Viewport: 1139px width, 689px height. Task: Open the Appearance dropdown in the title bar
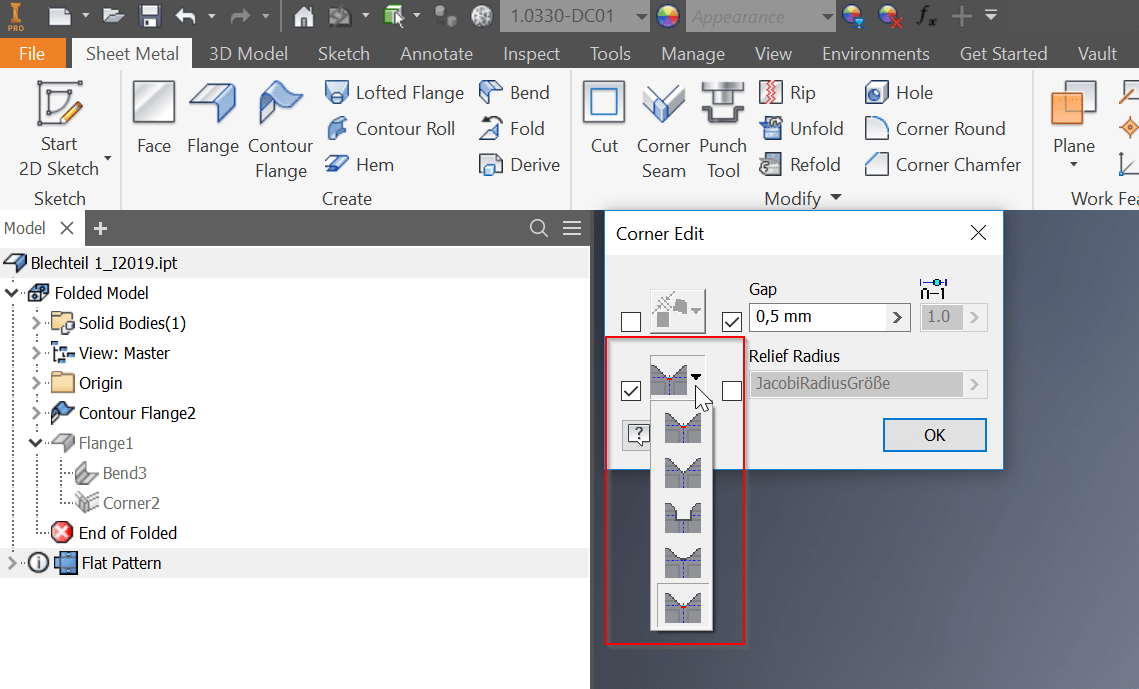(825, 17)
